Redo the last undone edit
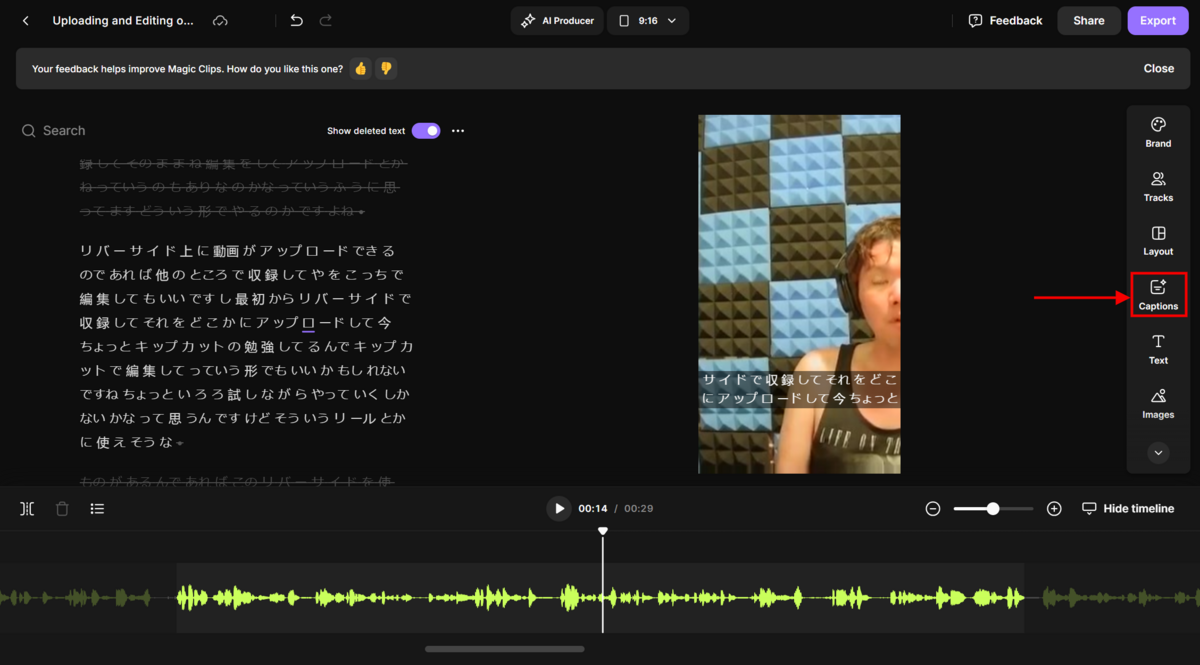This screenshot has height=665, width=1200. pyautogui.click(x=325, y=21)
